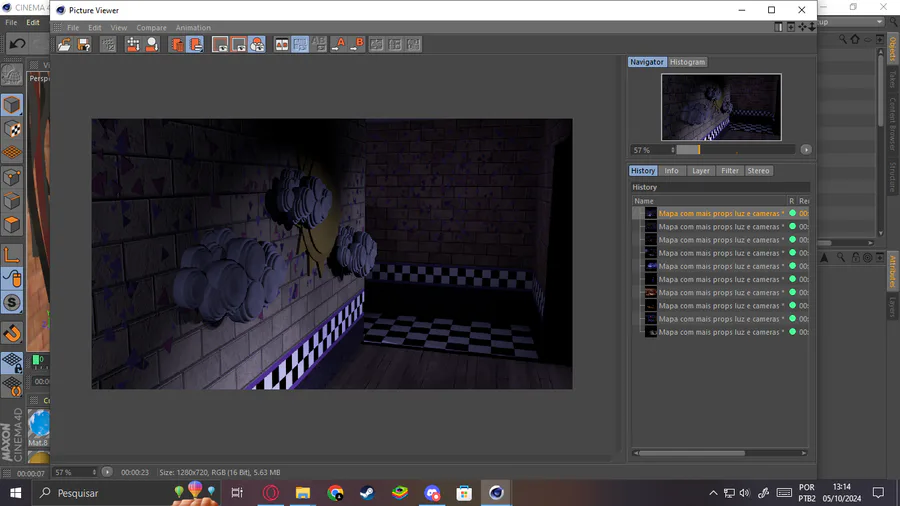Toggle the highlighted Remove All Images icon
The width and height of the screenshot is (900, 506).
point(196,45)
